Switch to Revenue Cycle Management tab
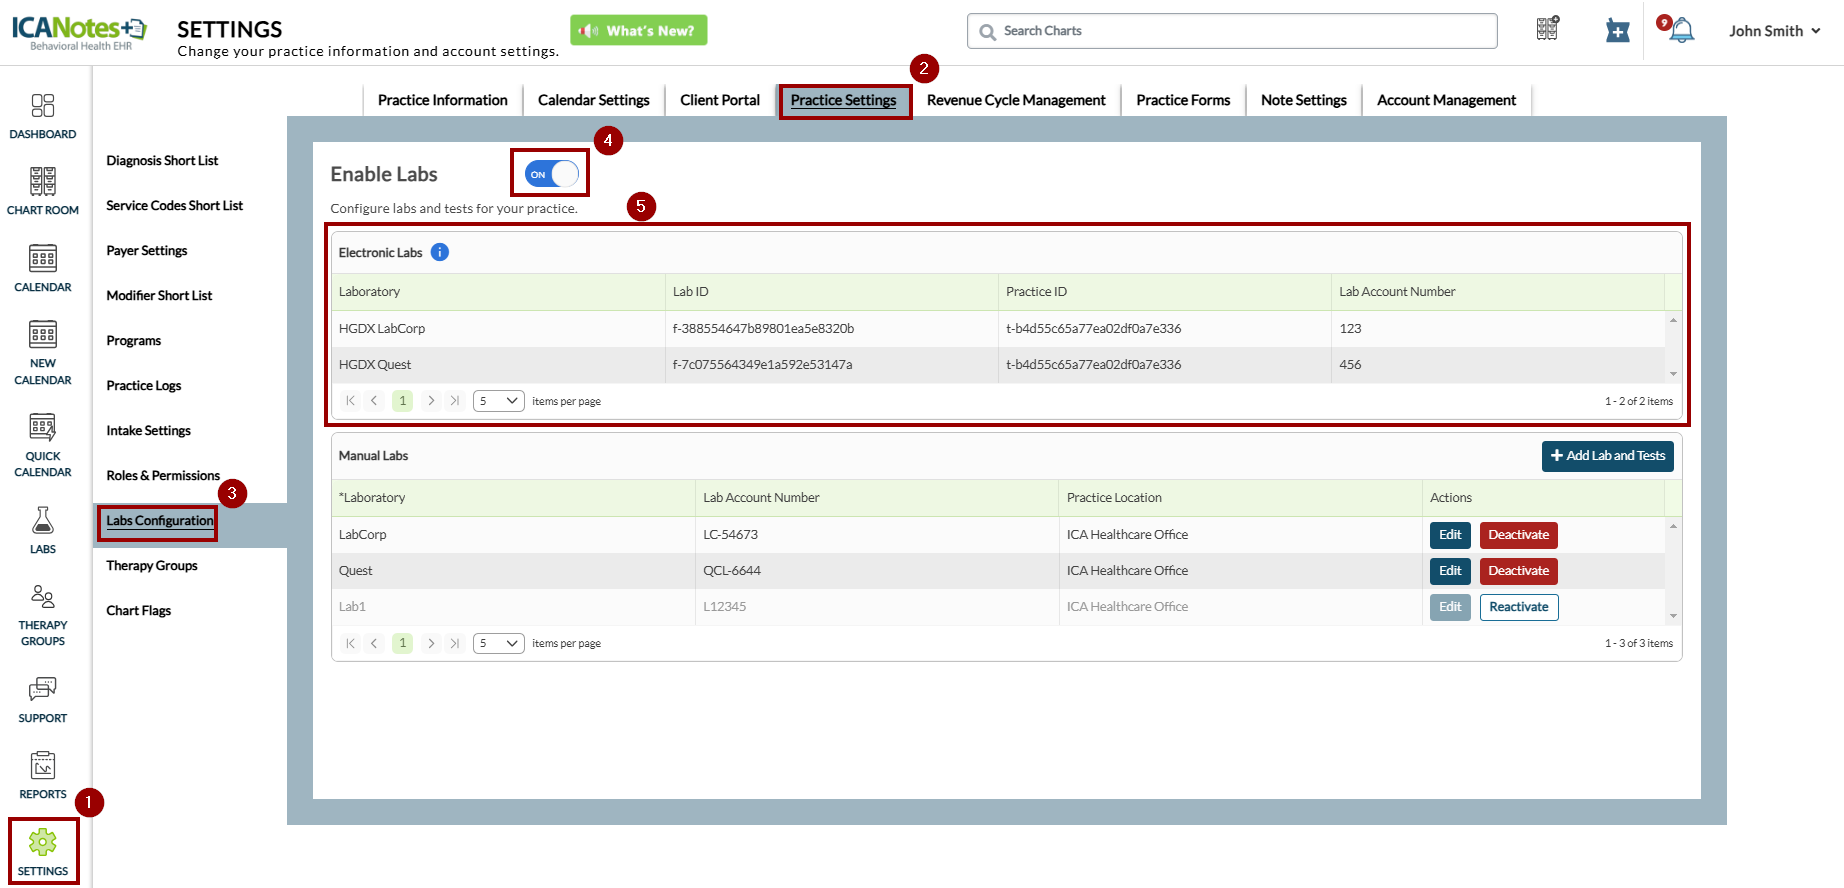Image resolution: width=1844 pixels, height=888 pixels. [x=1015, y=100]
